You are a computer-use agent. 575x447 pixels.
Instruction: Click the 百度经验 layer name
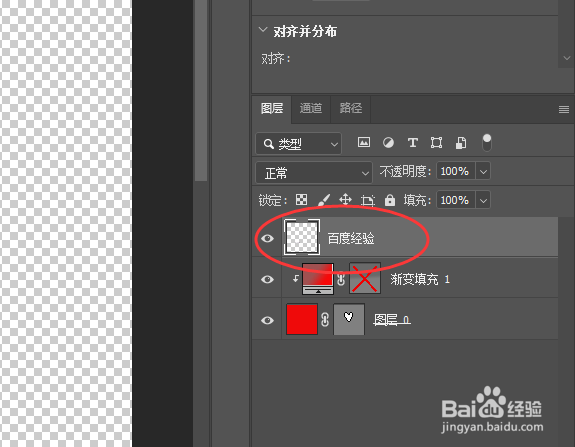click(351, 239)
